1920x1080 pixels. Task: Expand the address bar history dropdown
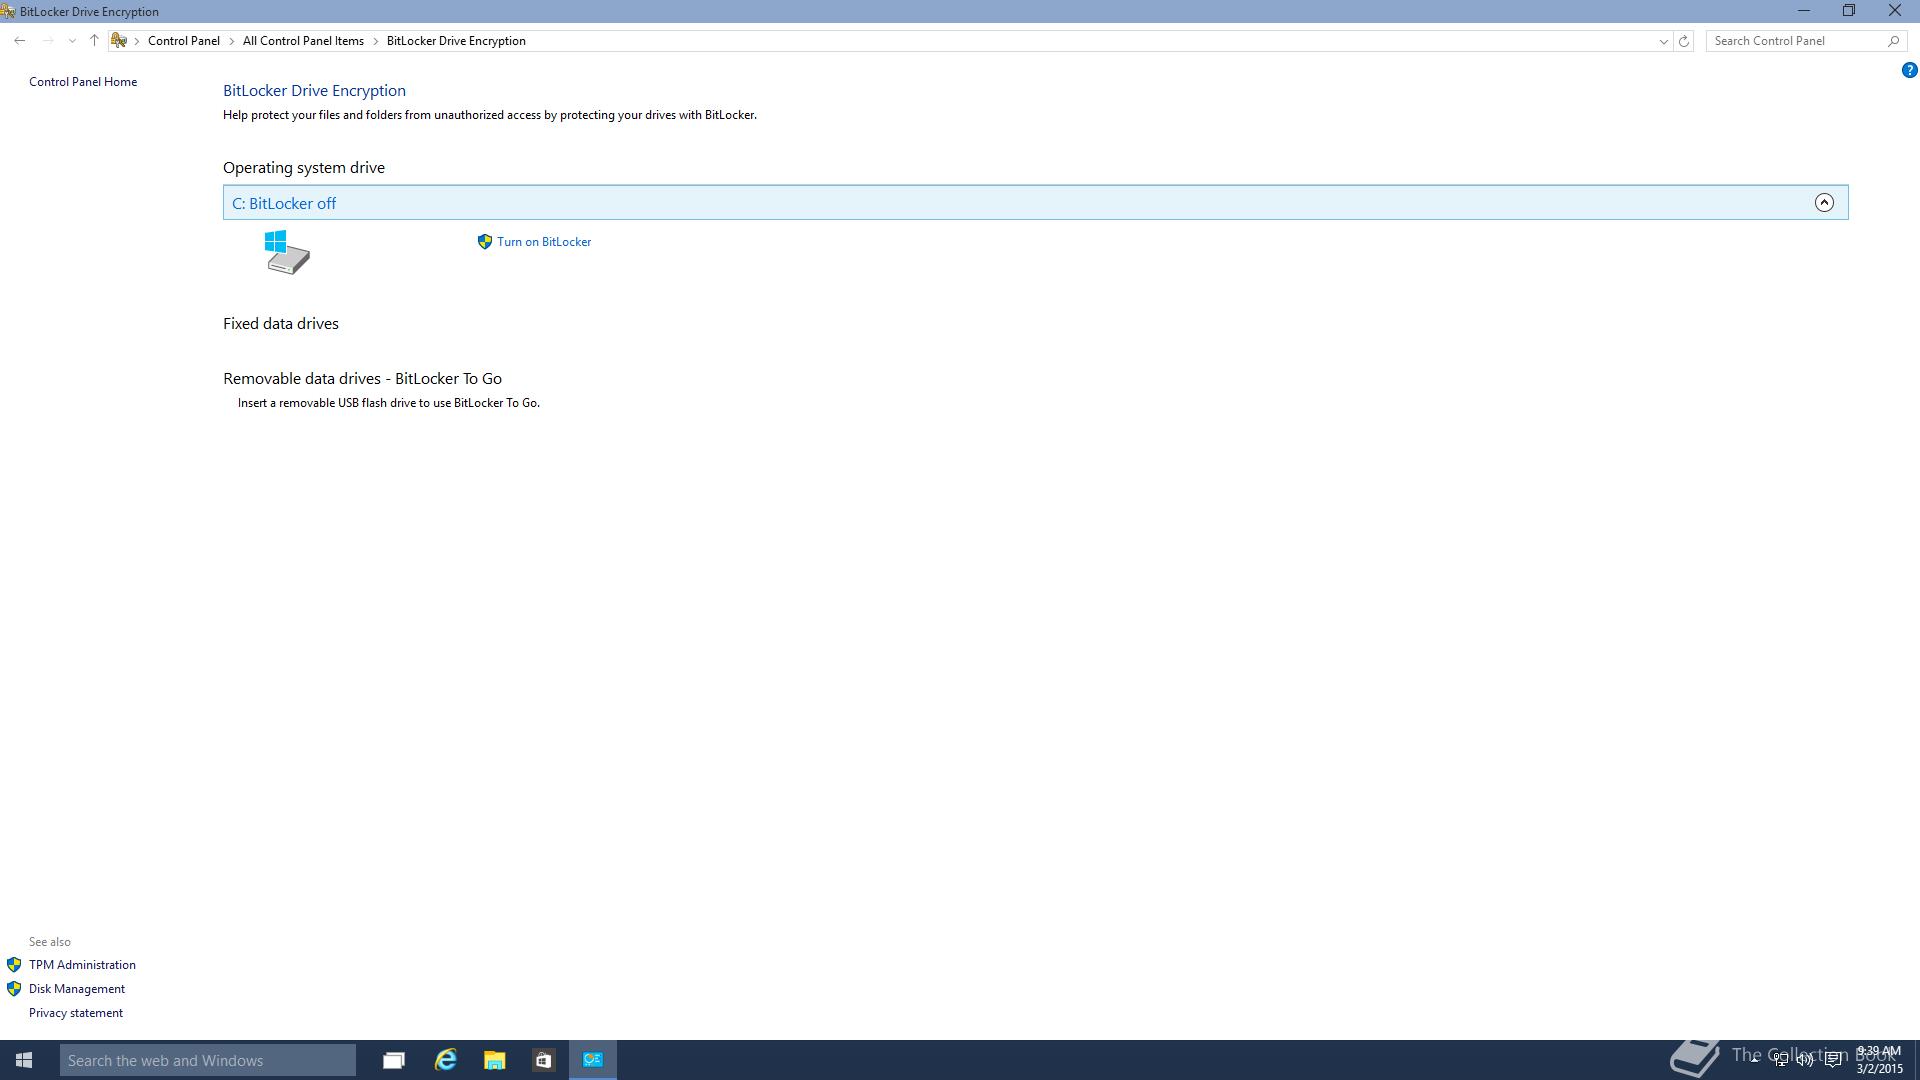pyautogui.click(x=1663, y=41)
